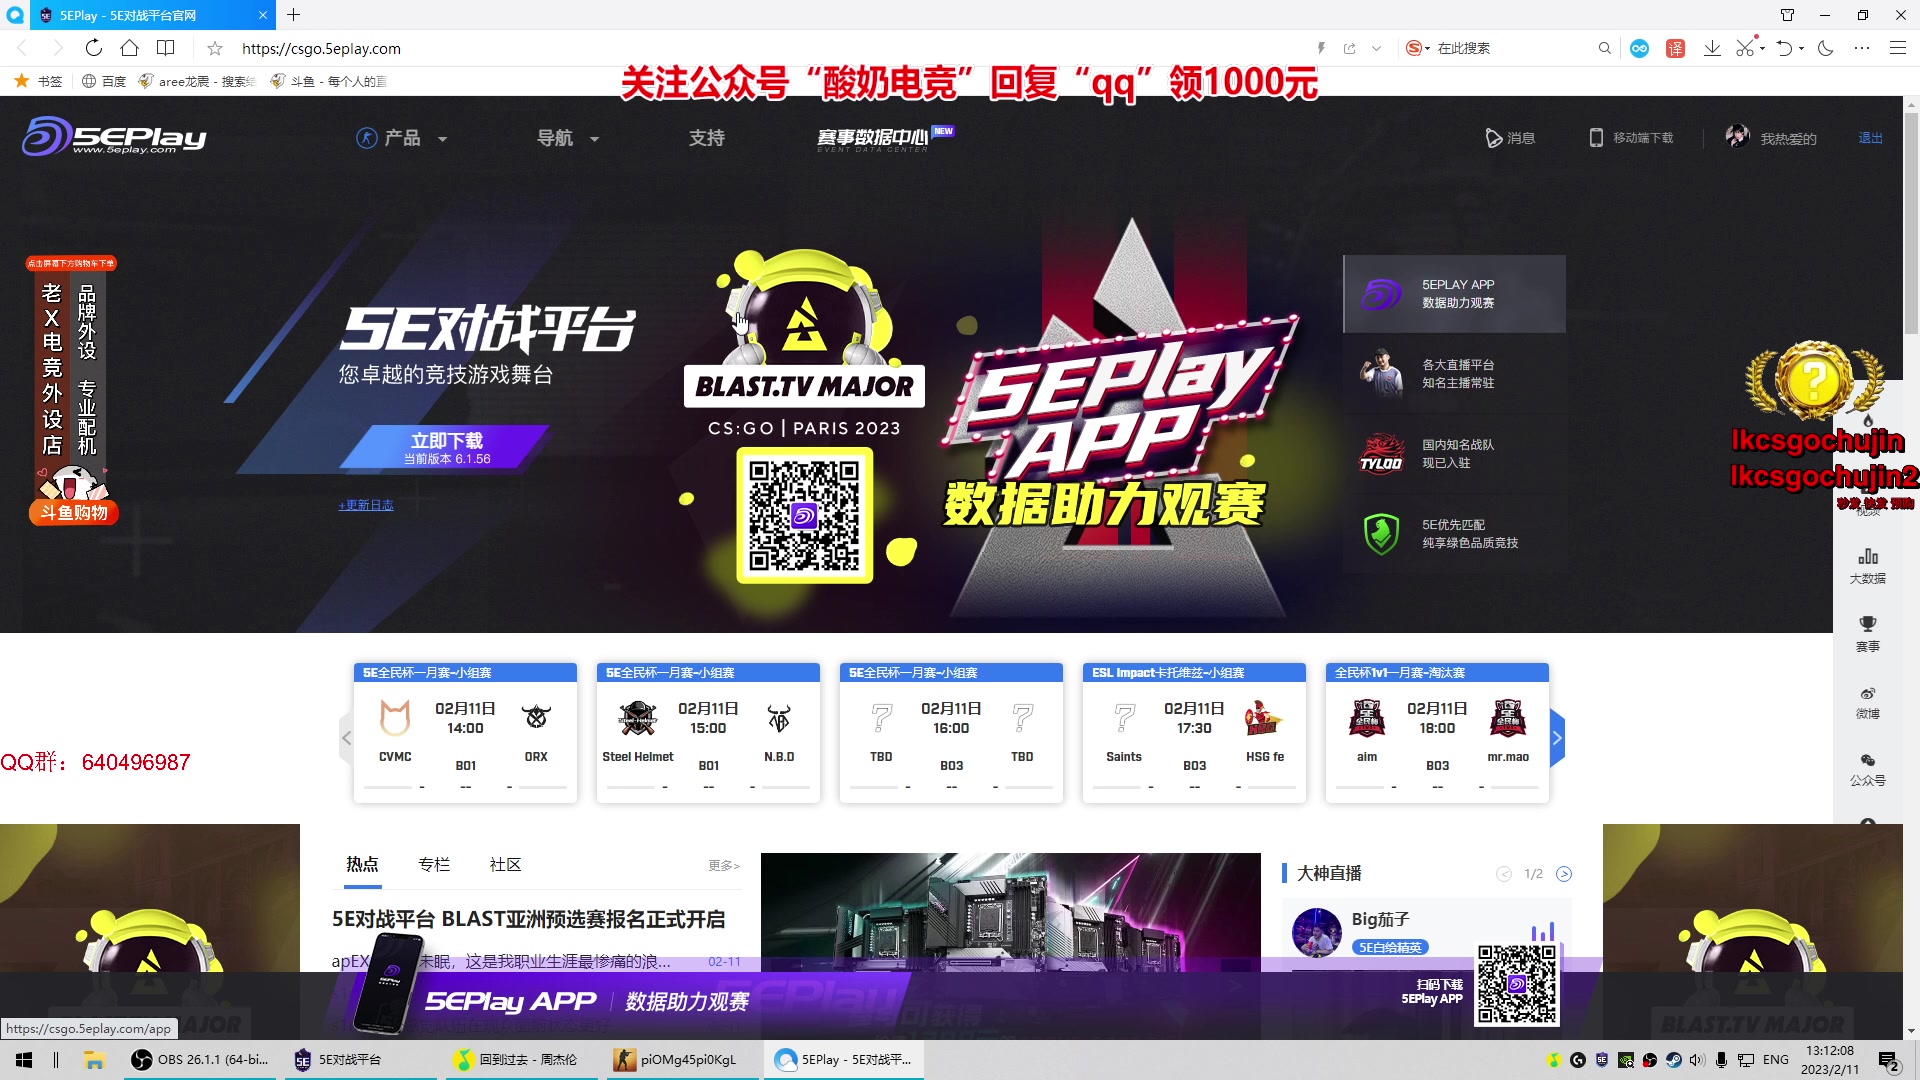Open the reading book icon beside home
Screen dimensions: 1920x1080
click(166, 48)
